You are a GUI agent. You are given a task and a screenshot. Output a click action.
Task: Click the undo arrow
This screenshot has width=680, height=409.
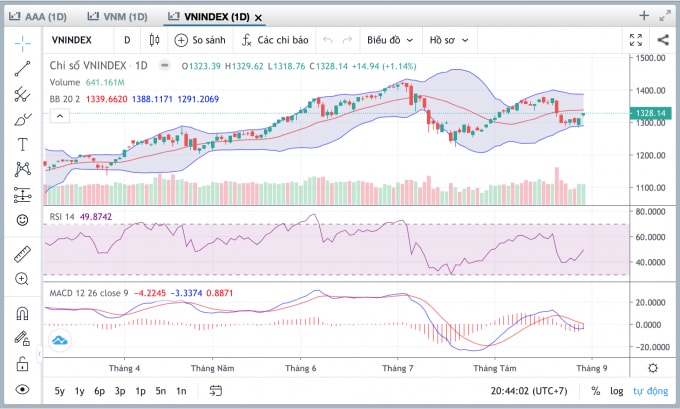328,40
